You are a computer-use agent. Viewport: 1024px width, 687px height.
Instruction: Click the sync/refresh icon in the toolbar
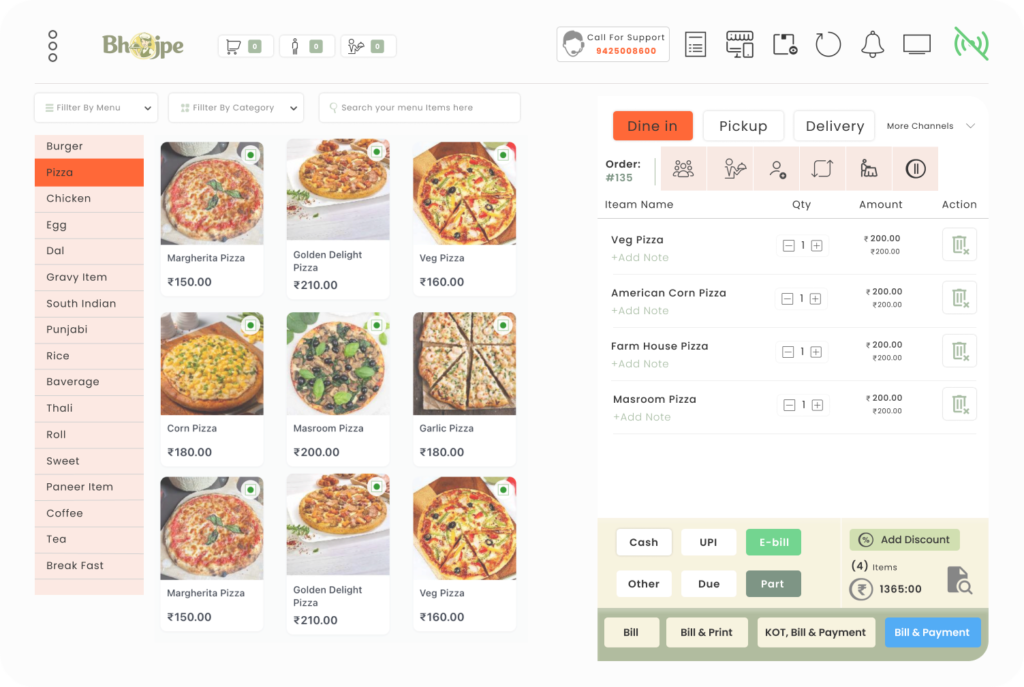[x=828, y=44]
